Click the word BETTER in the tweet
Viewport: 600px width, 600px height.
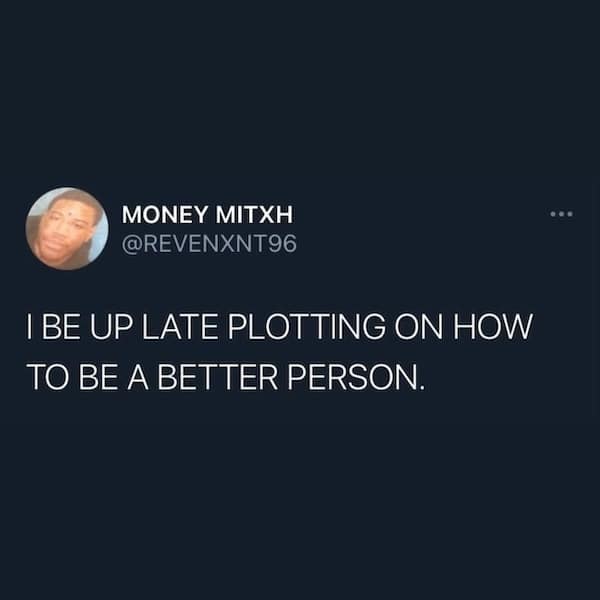coord(218,377)
